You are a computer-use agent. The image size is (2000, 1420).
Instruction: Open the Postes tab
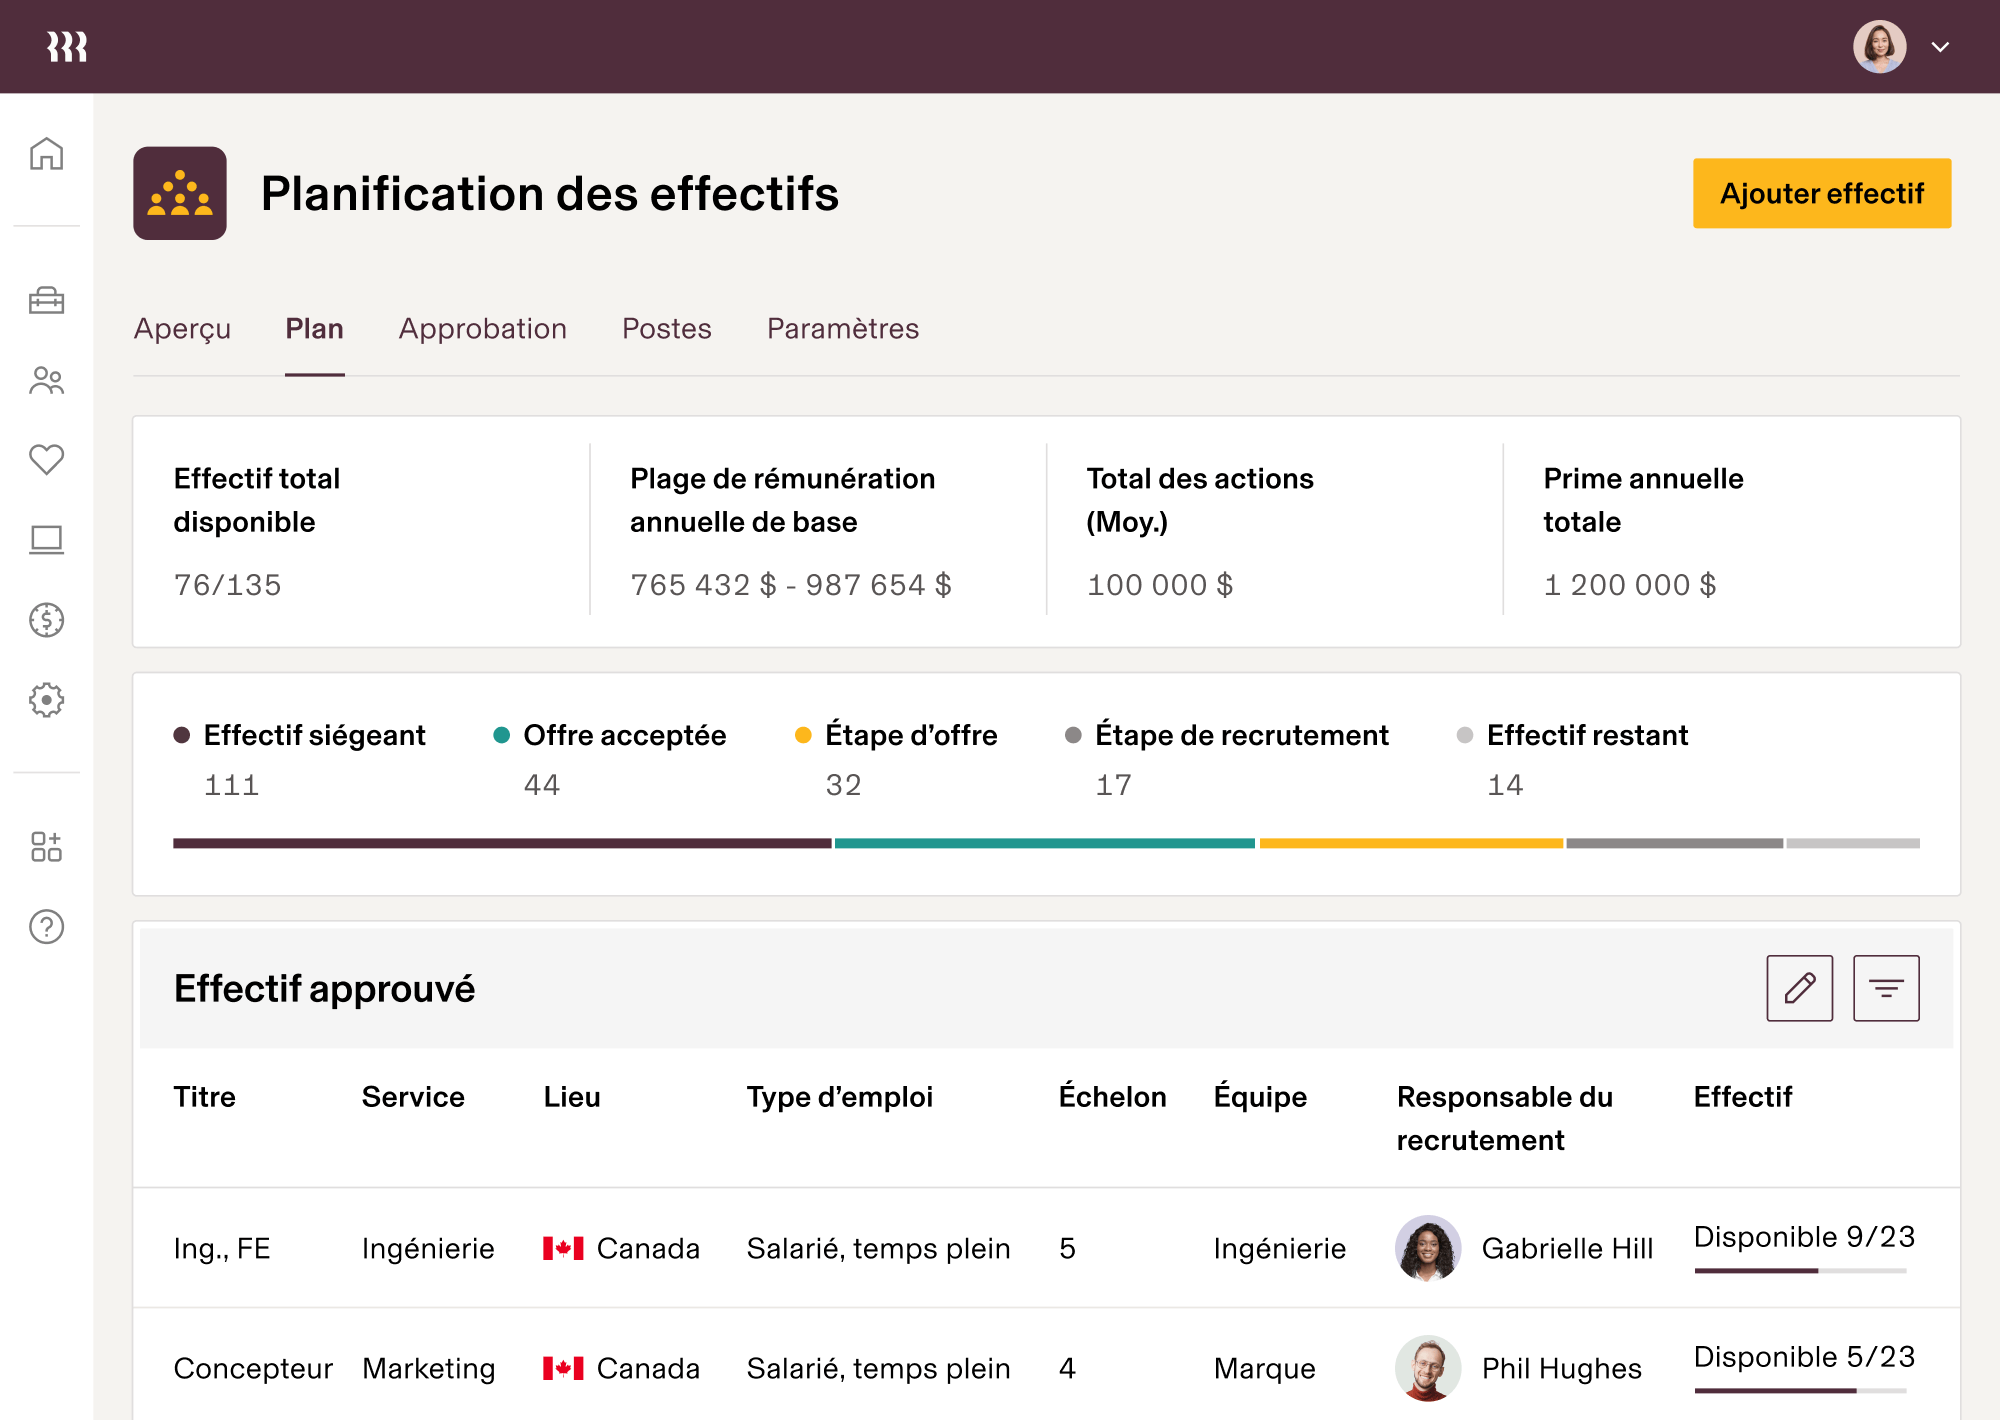(x=666, y=328)
